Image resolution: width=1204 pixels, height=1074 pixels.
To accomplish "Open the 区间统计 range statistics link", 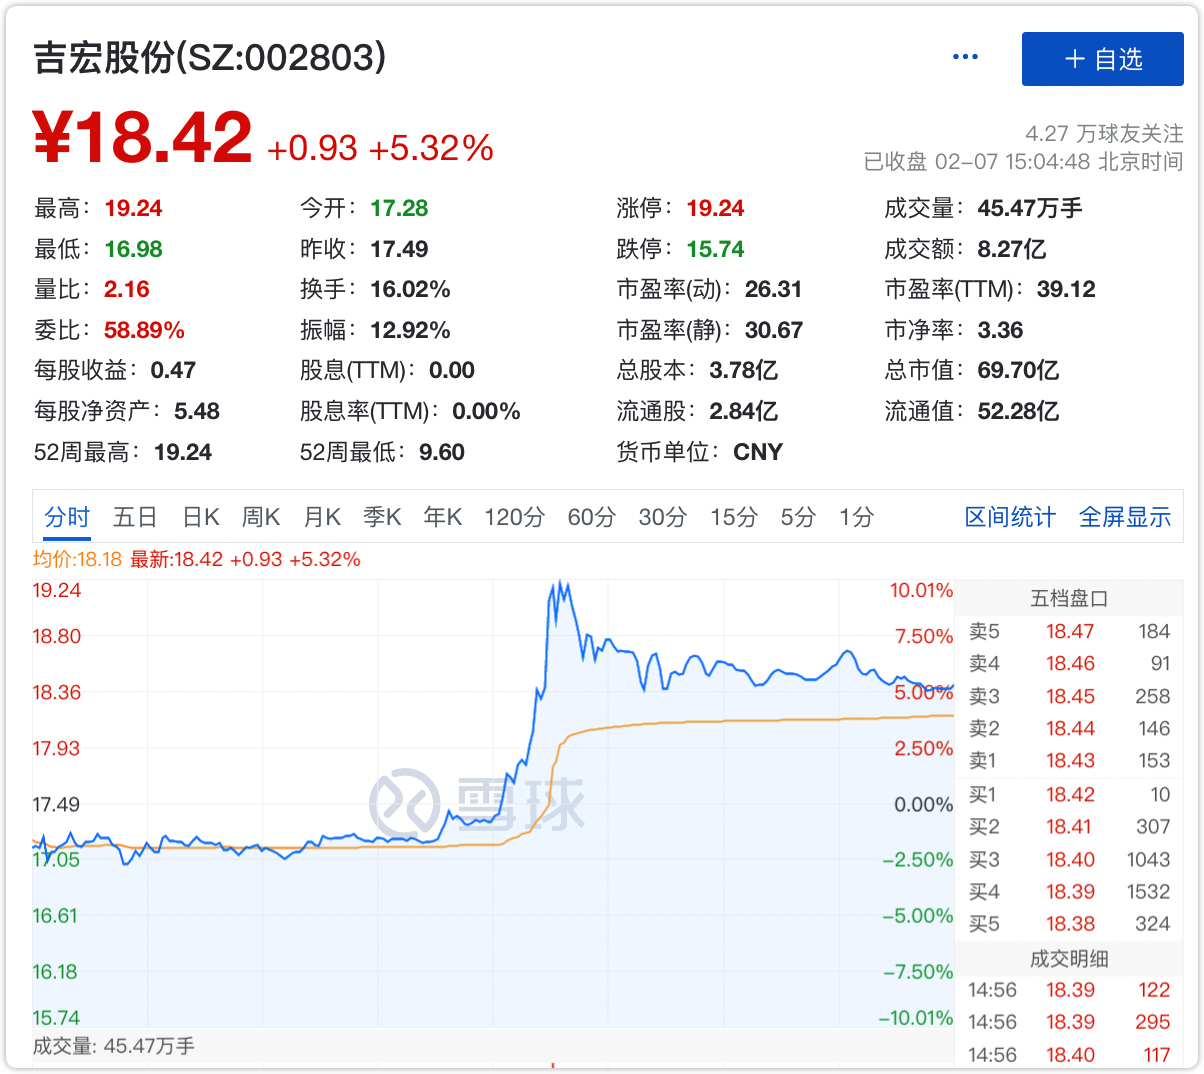I will (x=1010, y=517).
